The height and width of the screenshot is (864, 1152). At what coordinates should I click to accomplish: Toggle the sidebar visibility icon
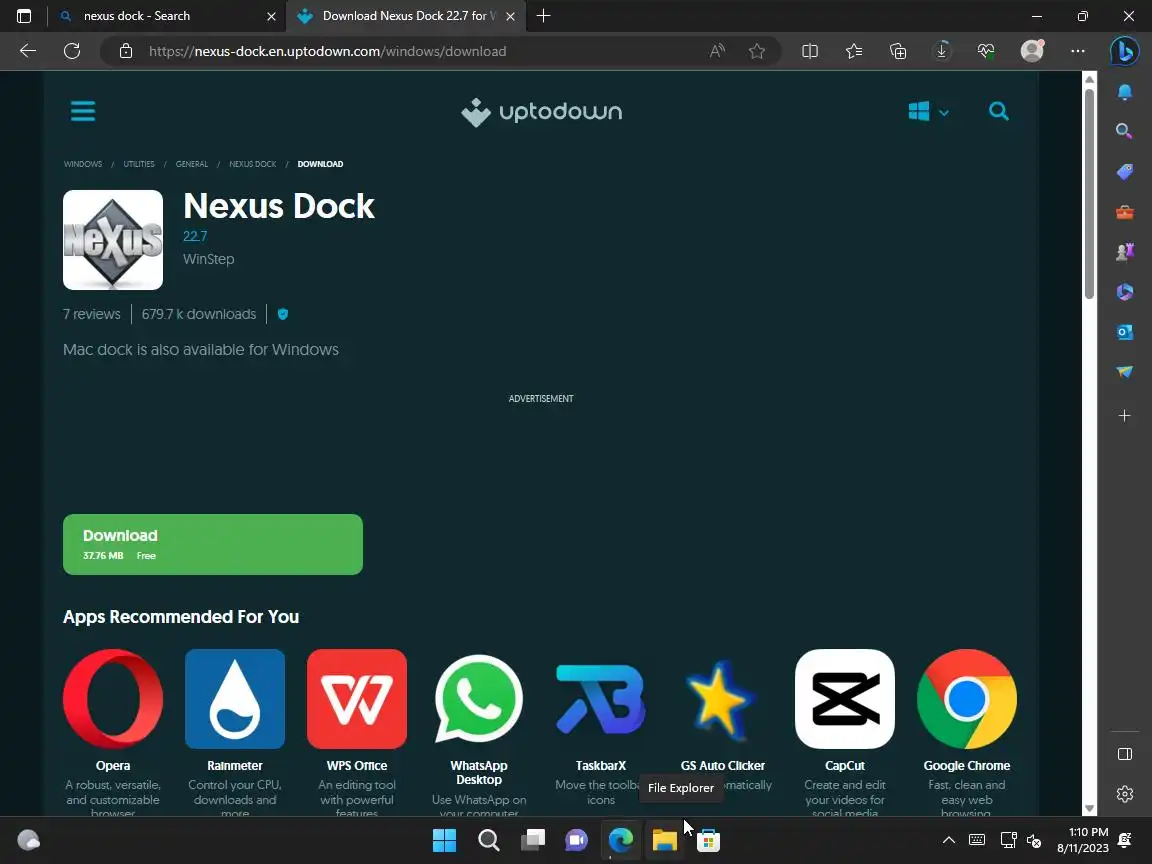coord(1125,754)
